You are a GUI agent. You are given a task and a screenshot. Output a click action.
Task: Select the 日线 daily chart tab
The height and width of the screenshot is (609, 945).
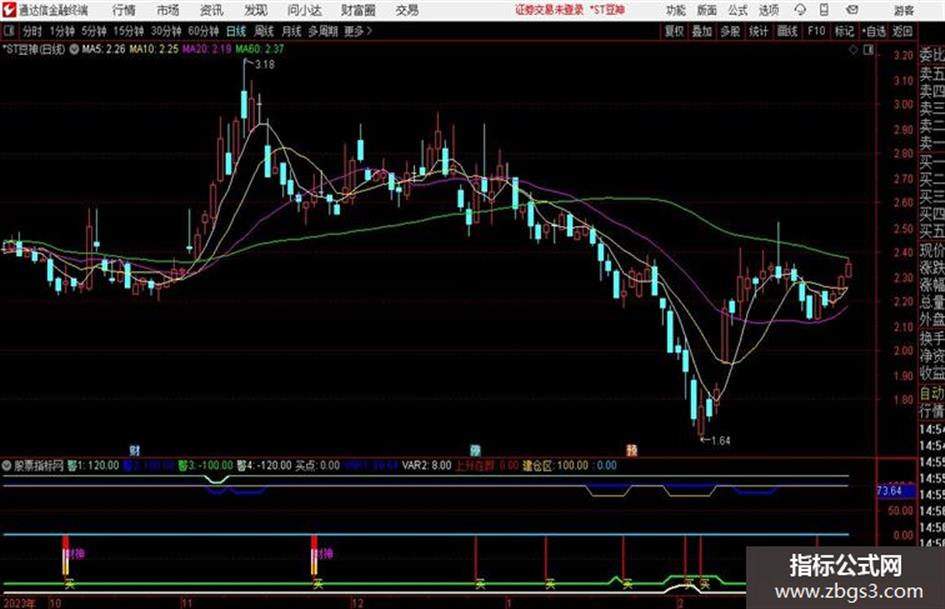pyautogui.click(x=236, y=31)
